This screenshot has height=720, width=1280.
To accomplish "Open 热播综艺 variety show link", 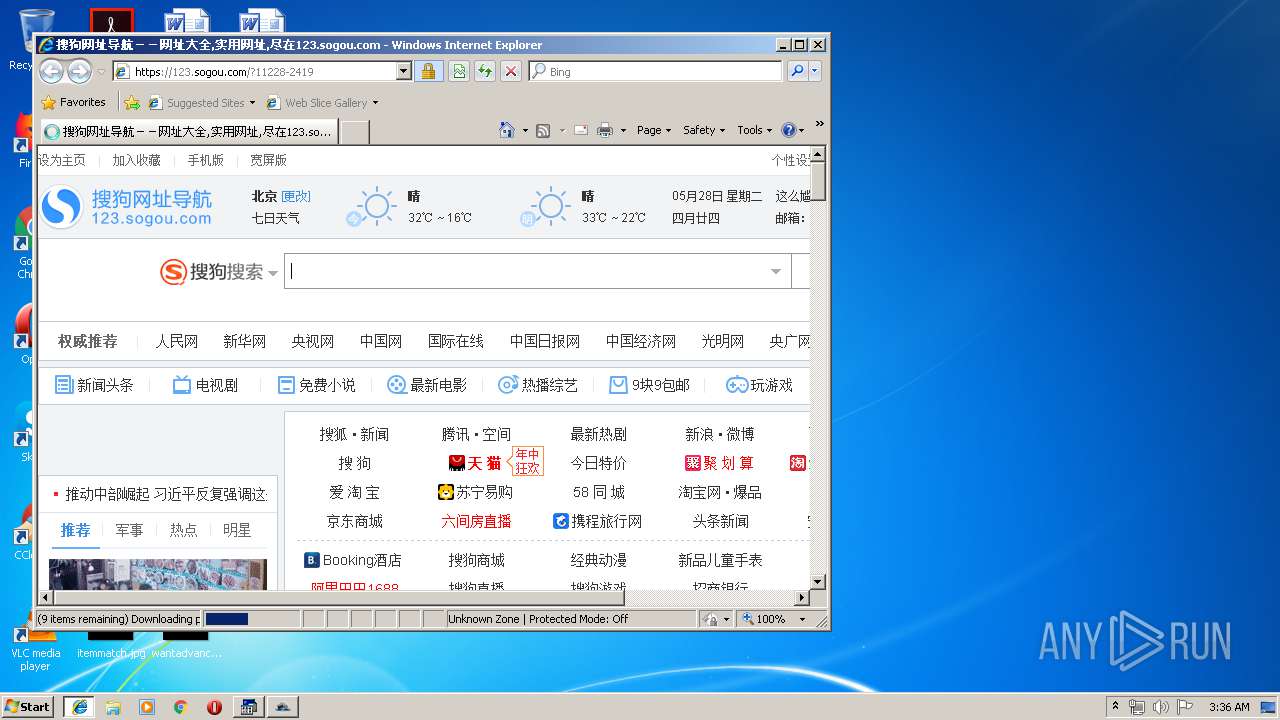I will pos(538,385).
